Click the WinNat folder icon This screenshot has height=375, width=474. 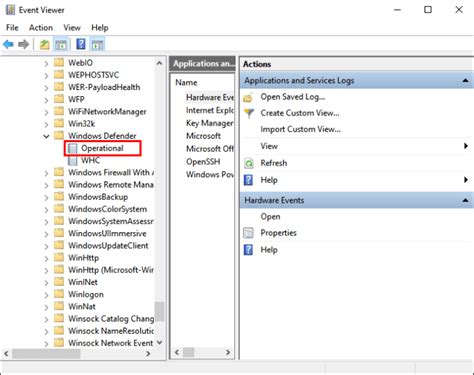click(x=59, y=306)
